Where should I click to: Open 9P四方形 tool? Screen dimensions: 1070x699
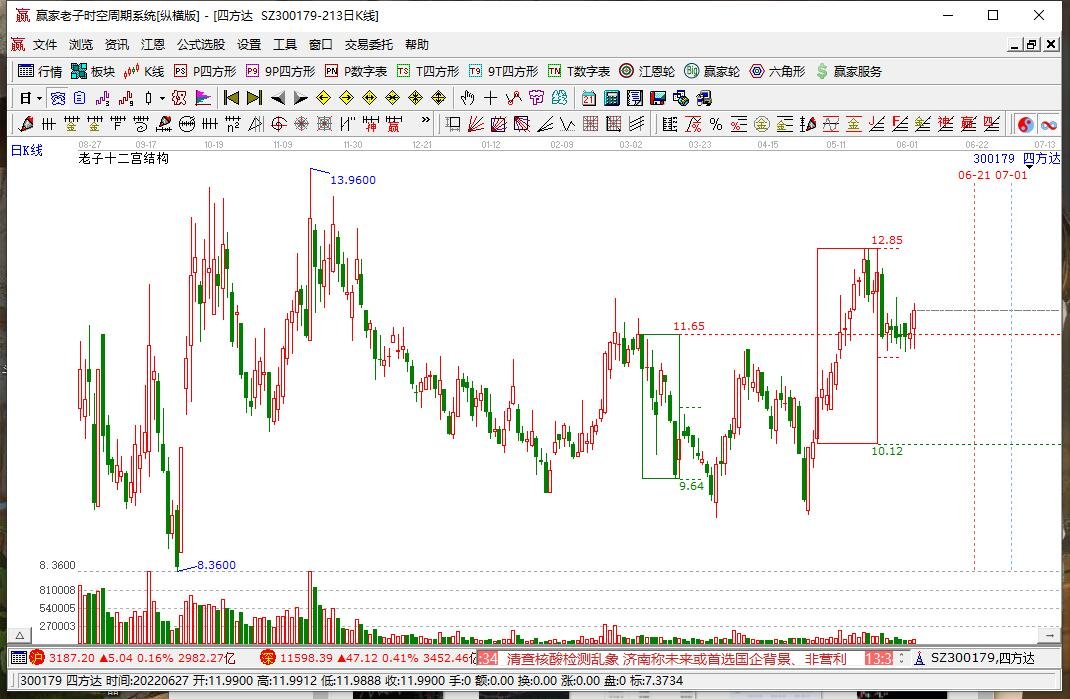click(280, 71)
